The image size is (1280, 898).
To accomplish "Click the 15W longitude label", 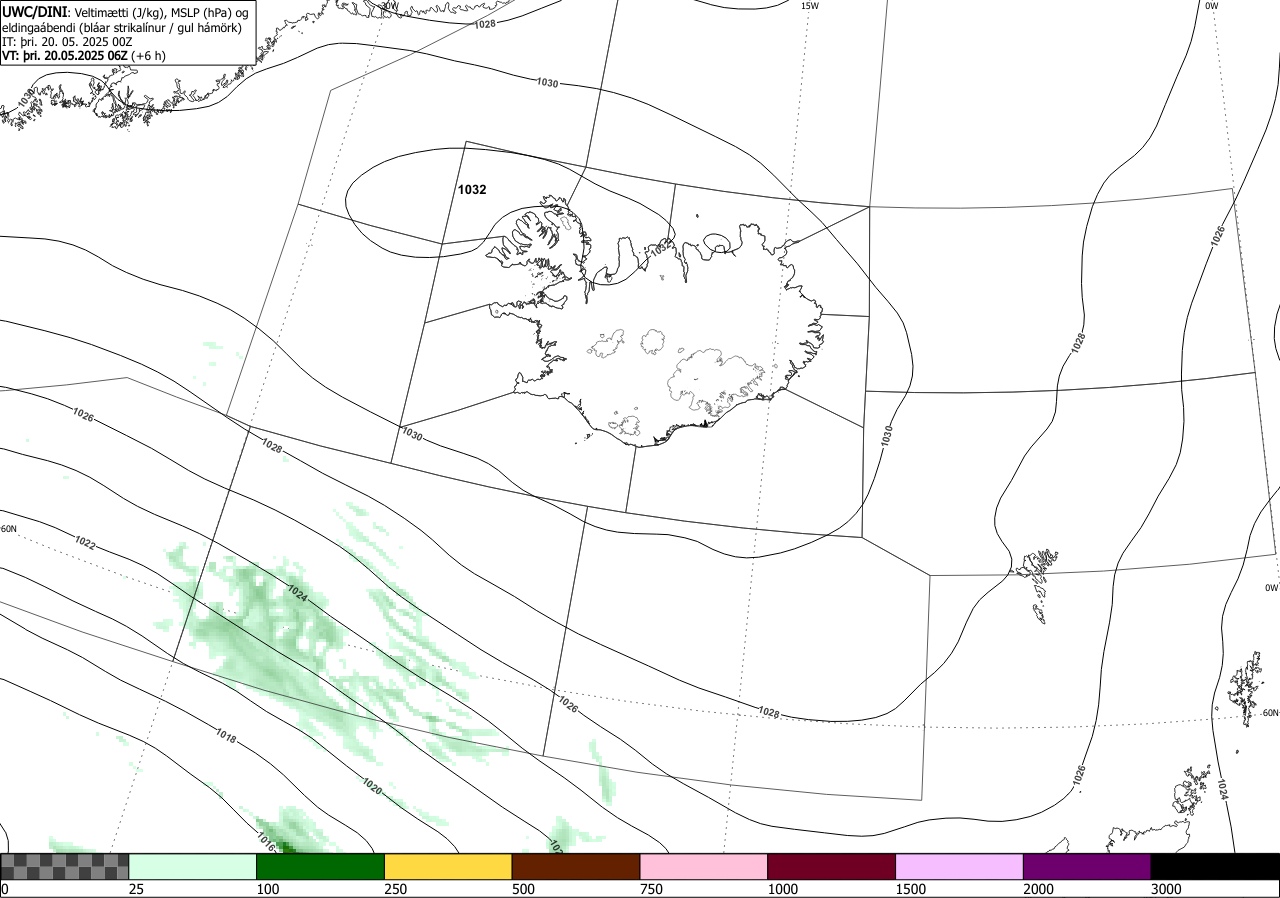I will point(810,6).
